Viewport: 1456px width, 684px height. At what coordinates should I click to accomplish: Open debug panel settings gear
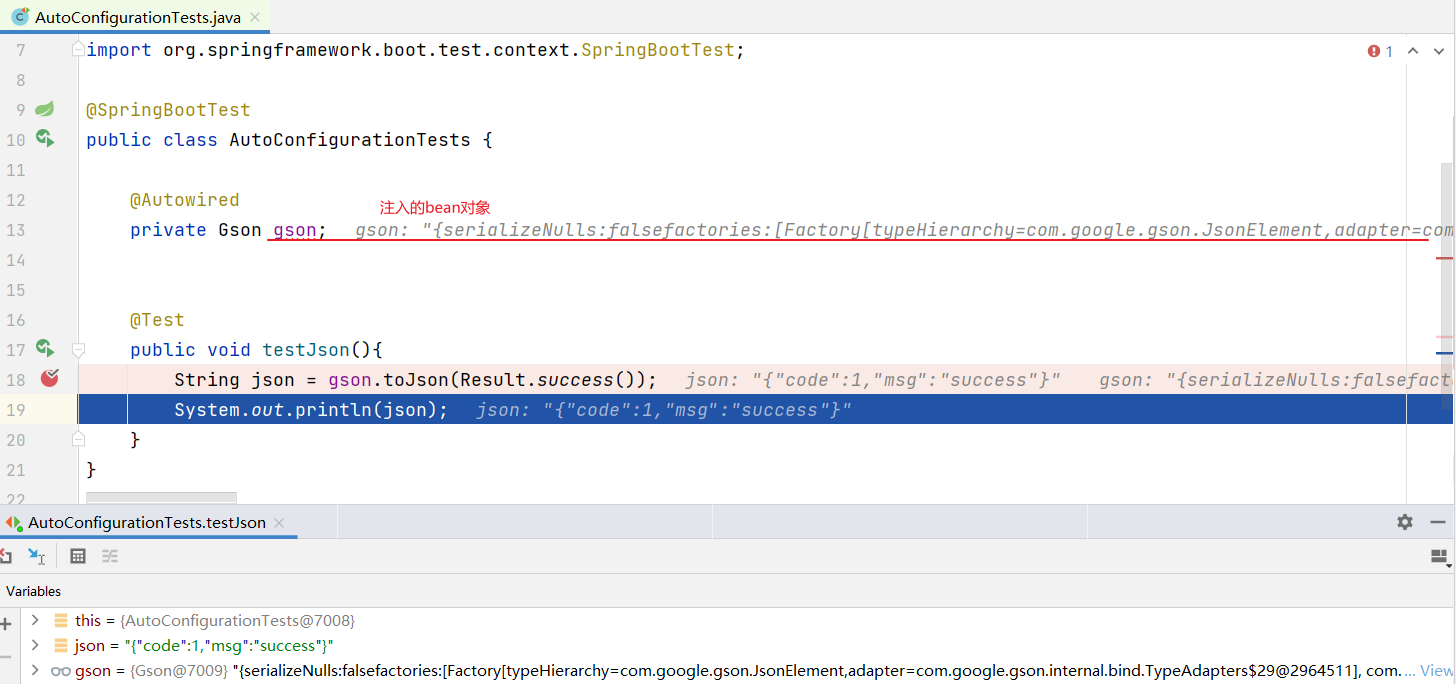(1405, 522)
